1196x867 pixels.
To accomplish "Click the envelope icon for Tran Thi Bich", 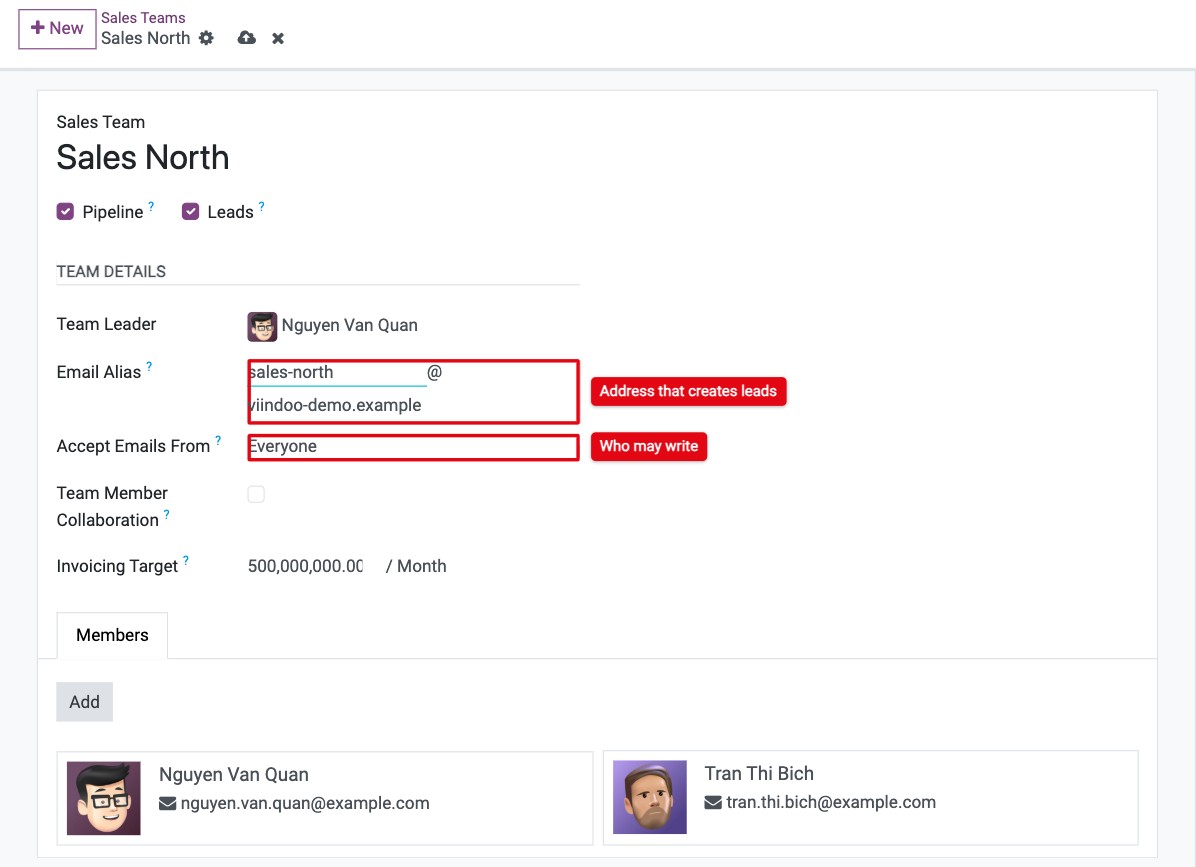I will (x=713, y=803).
